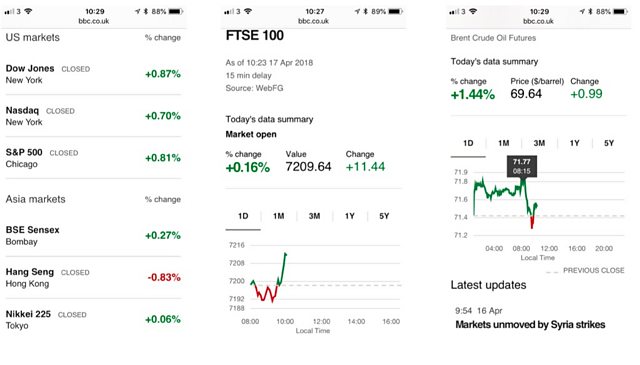640x365 pixels.
Task: Tap the location arrow icon on left phone
Action: pyautogui.click(x=138, y=11)
